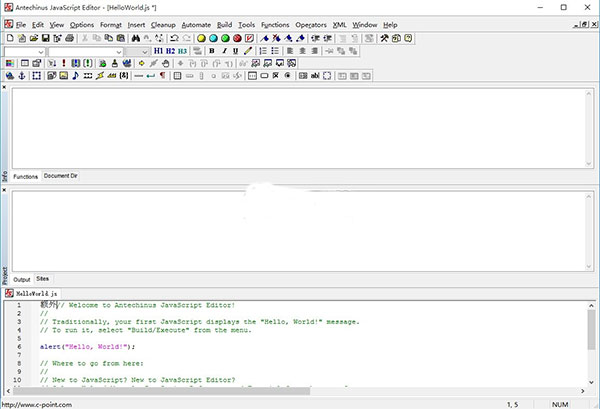Open the first style dropdown

coord(41,51)
